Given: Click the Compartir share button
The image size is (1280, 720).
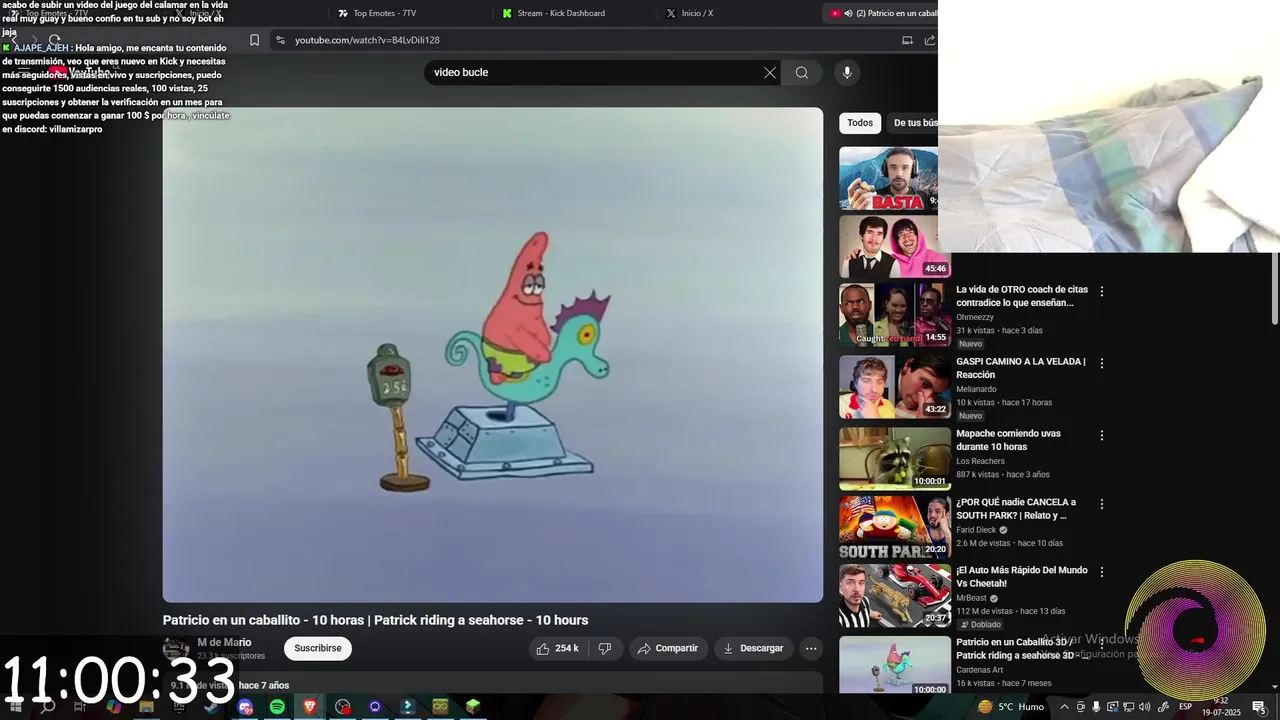Looking at the screenshot, I should (668, 648).
